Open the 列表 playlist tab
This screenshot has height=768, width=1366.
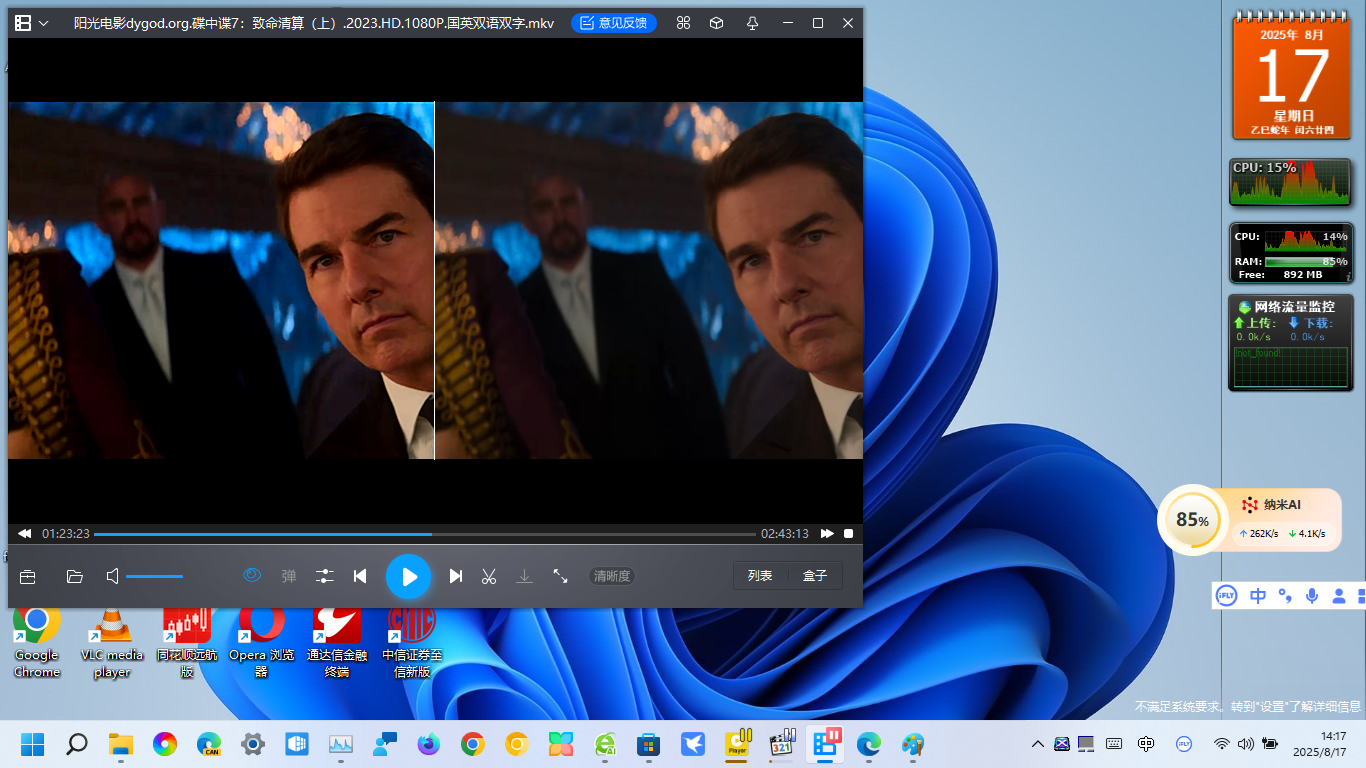[760, 576]
